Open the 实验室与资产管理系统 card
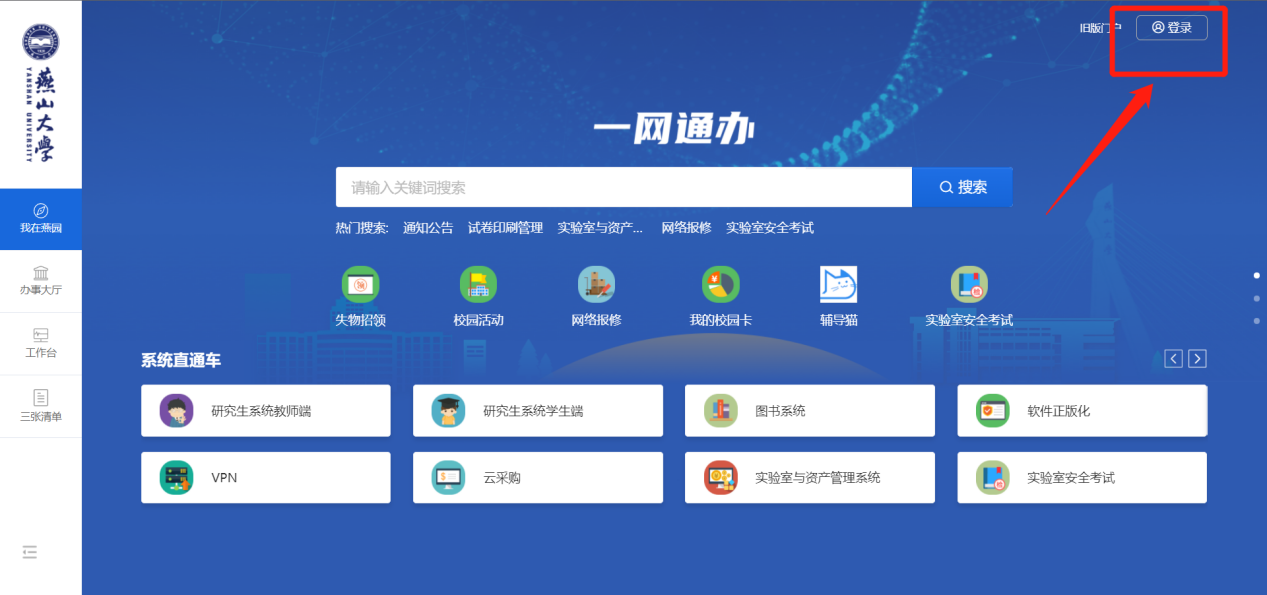The image size is (1267, 595). [810, 478]
